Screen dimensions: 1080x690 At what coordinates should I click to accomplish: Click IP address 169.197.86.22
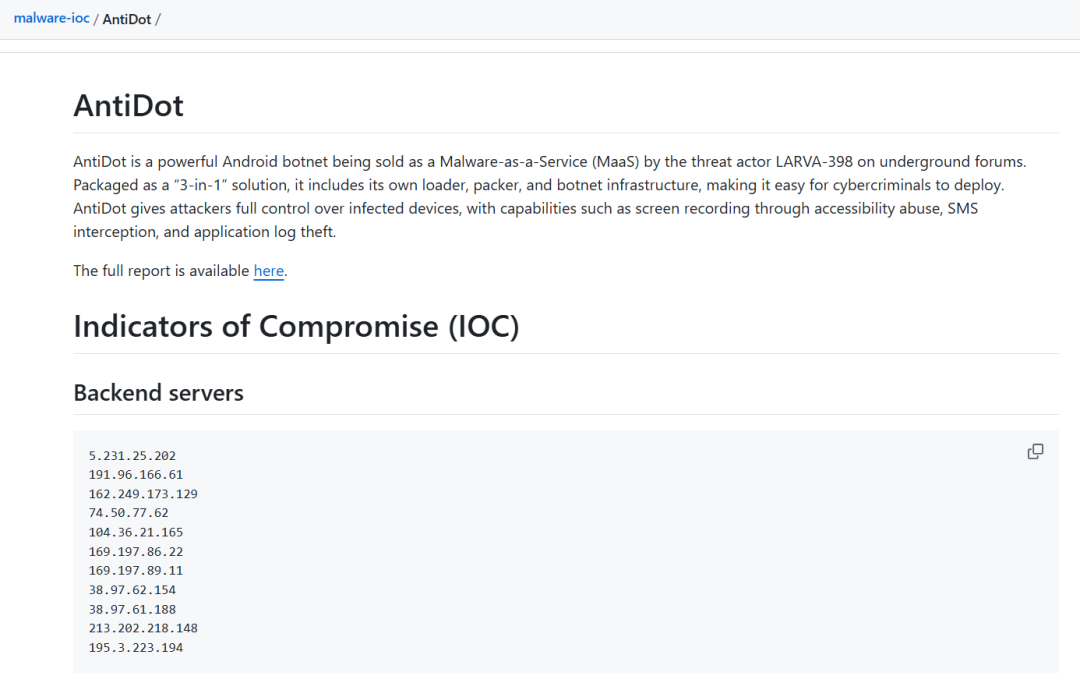point(136,551)
